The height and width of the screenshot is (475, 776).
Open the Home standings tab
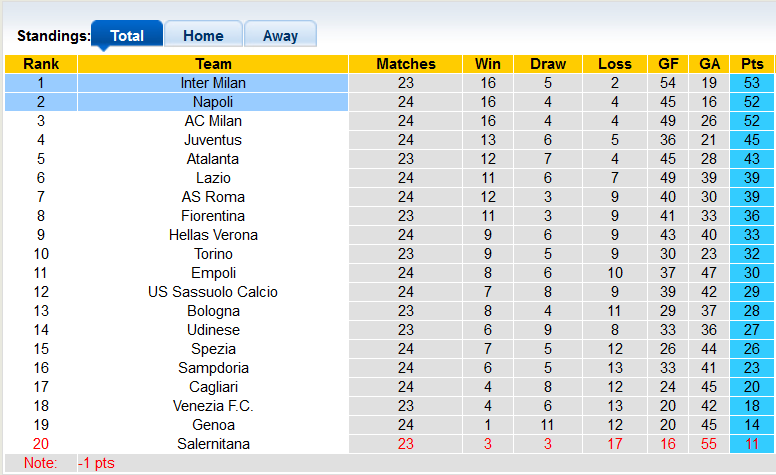click(203, 35)
